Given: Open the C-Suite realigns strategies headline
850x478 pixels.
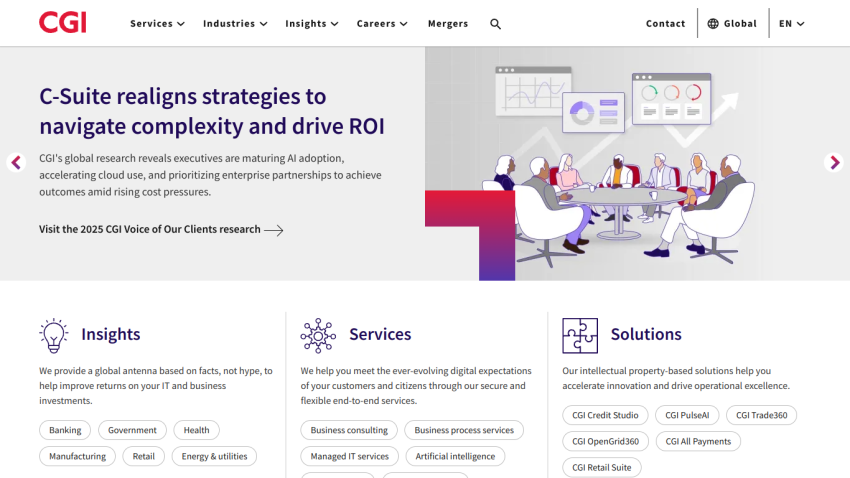Looking at the screenshot, I should click(x=211, y=111).
